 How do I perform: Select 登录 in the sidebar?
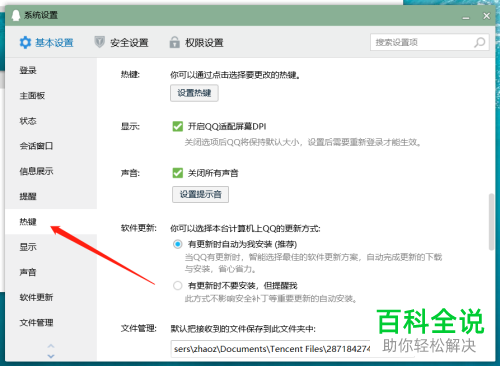click(x=51, y=70)
